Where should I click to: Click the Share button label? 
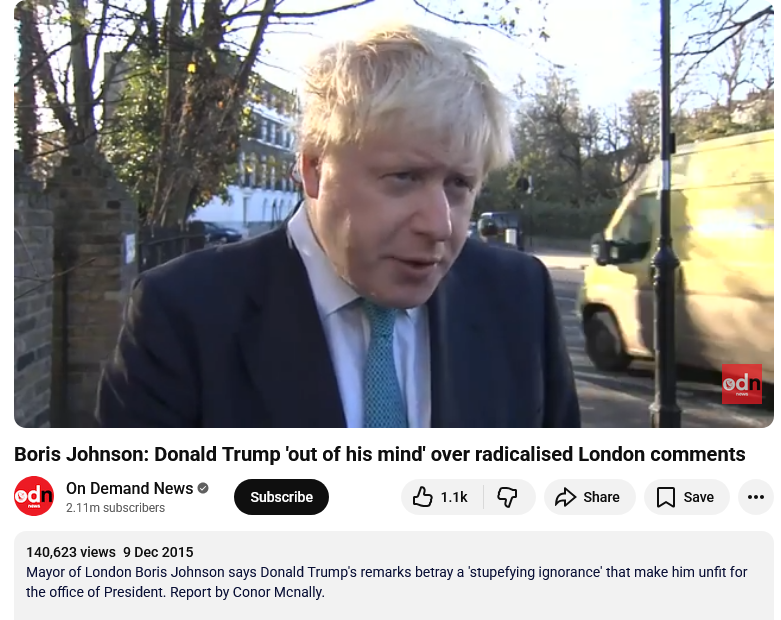tap(601, 497)
